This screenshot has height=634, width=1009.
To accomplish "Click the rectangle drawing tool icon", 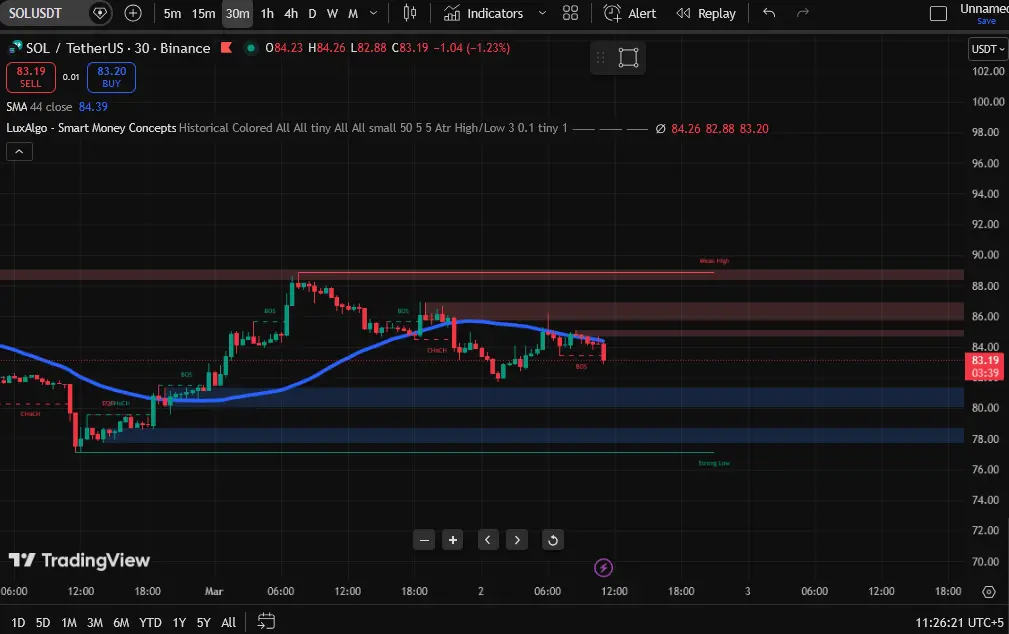I will (x=628, y=58).
